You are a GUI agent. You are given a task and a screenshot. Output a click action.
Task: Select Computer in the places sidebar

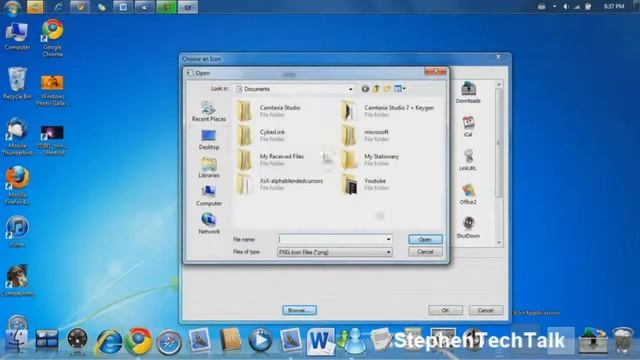coord(209,196)
